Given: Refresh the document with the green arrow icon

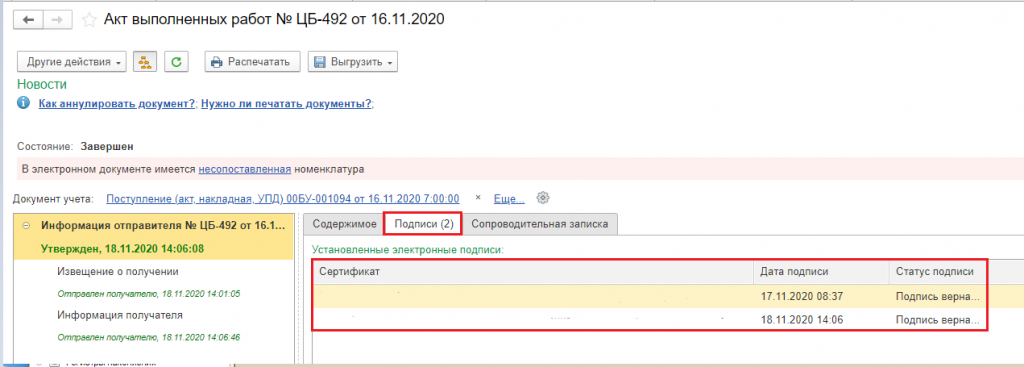Looking at the screenshot, I should pyautogui.click(x=176, y=62).
